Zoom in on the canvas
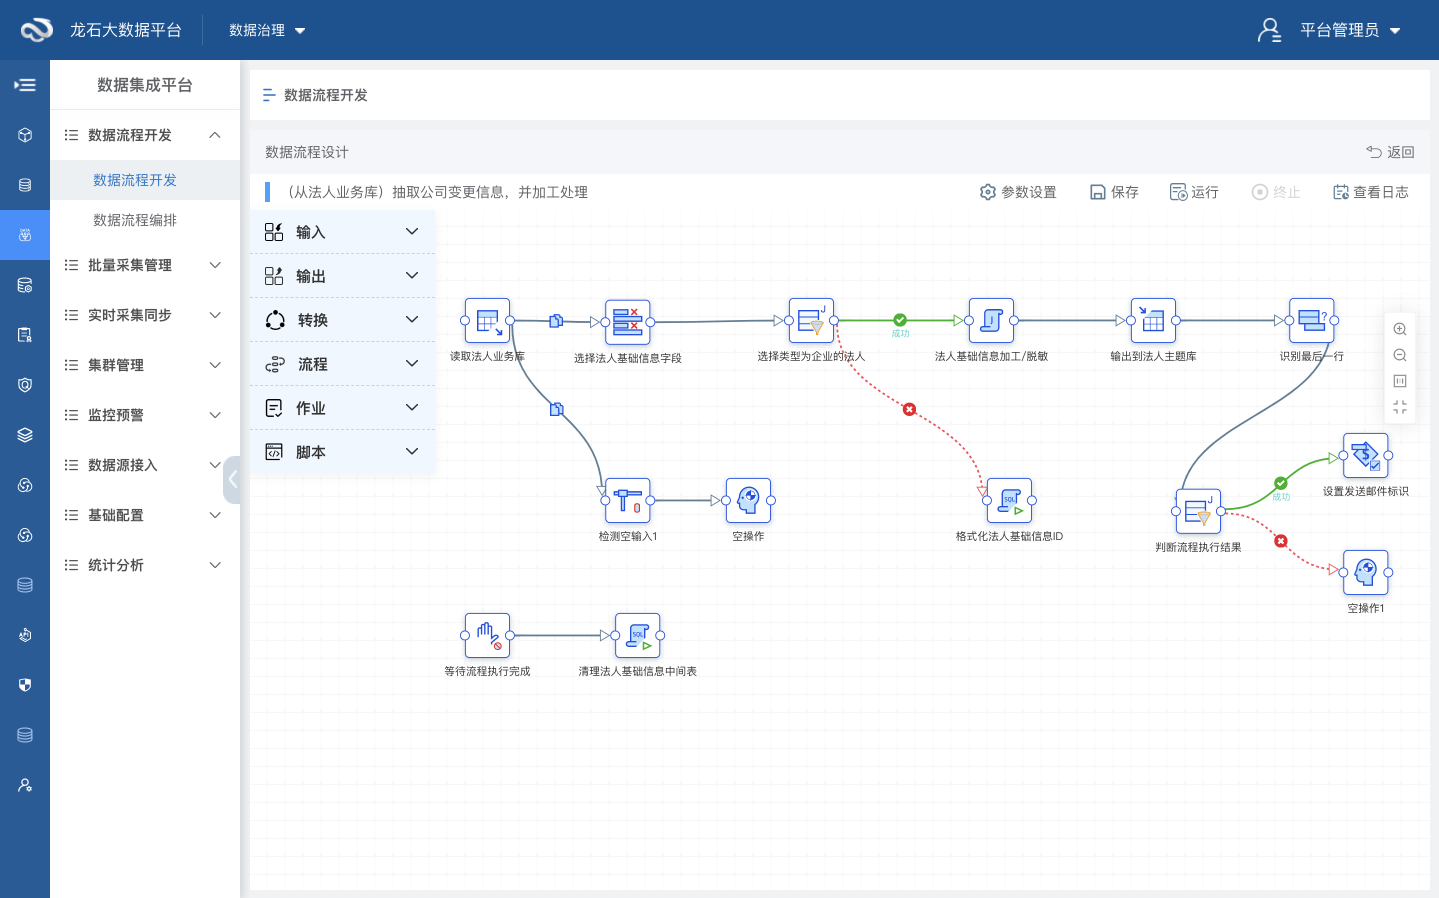The image size is (1439, 898). click(x=1400, y=330)
